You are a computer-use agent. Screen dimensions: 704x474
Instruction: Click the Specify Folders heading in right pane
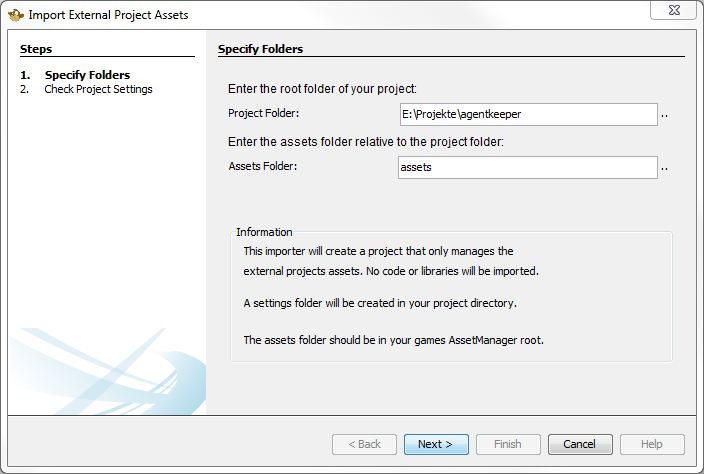(x=260, y=49)
